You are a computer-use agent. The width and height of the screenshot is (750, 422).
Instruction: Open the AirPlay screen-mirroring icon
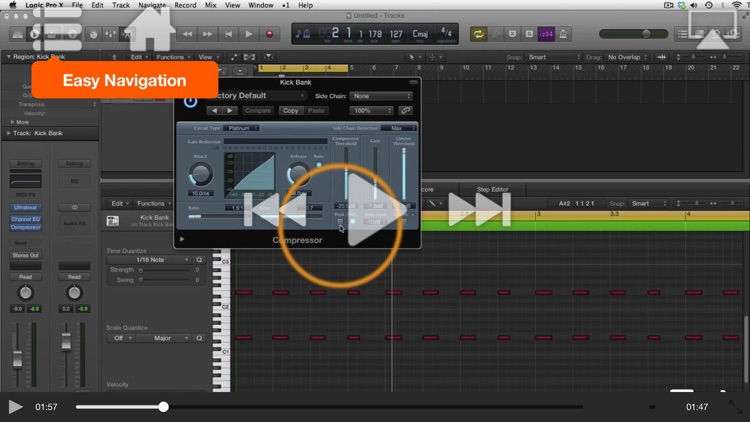coord(712,29)
